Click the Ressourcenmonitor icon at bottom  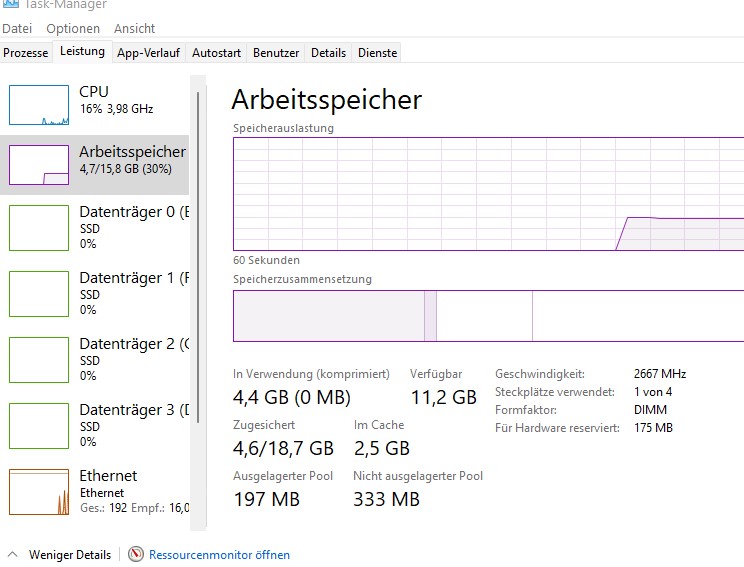136,554
